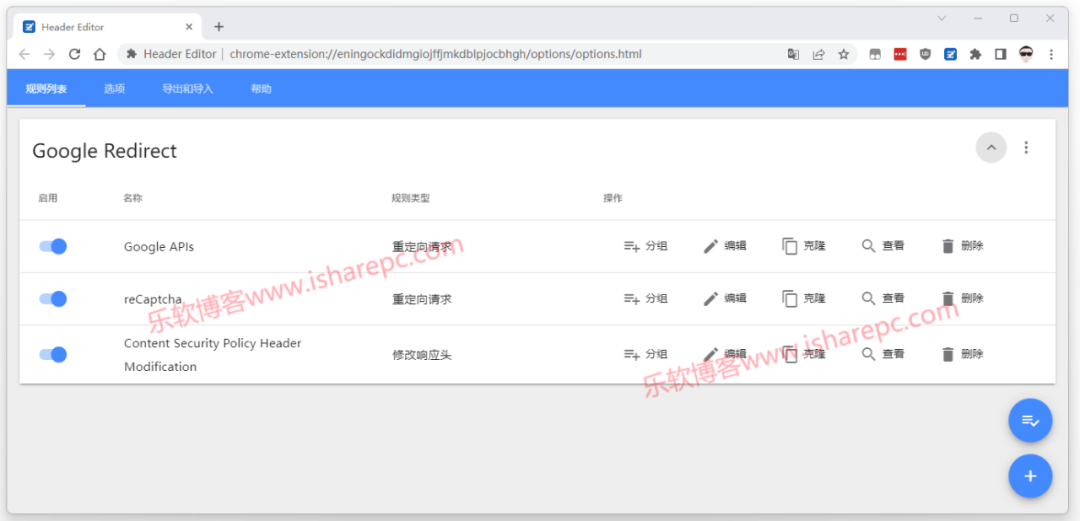Add a new rule with plus button
The width and height of the screenshot is (1080, 521).
(1030, 476)
